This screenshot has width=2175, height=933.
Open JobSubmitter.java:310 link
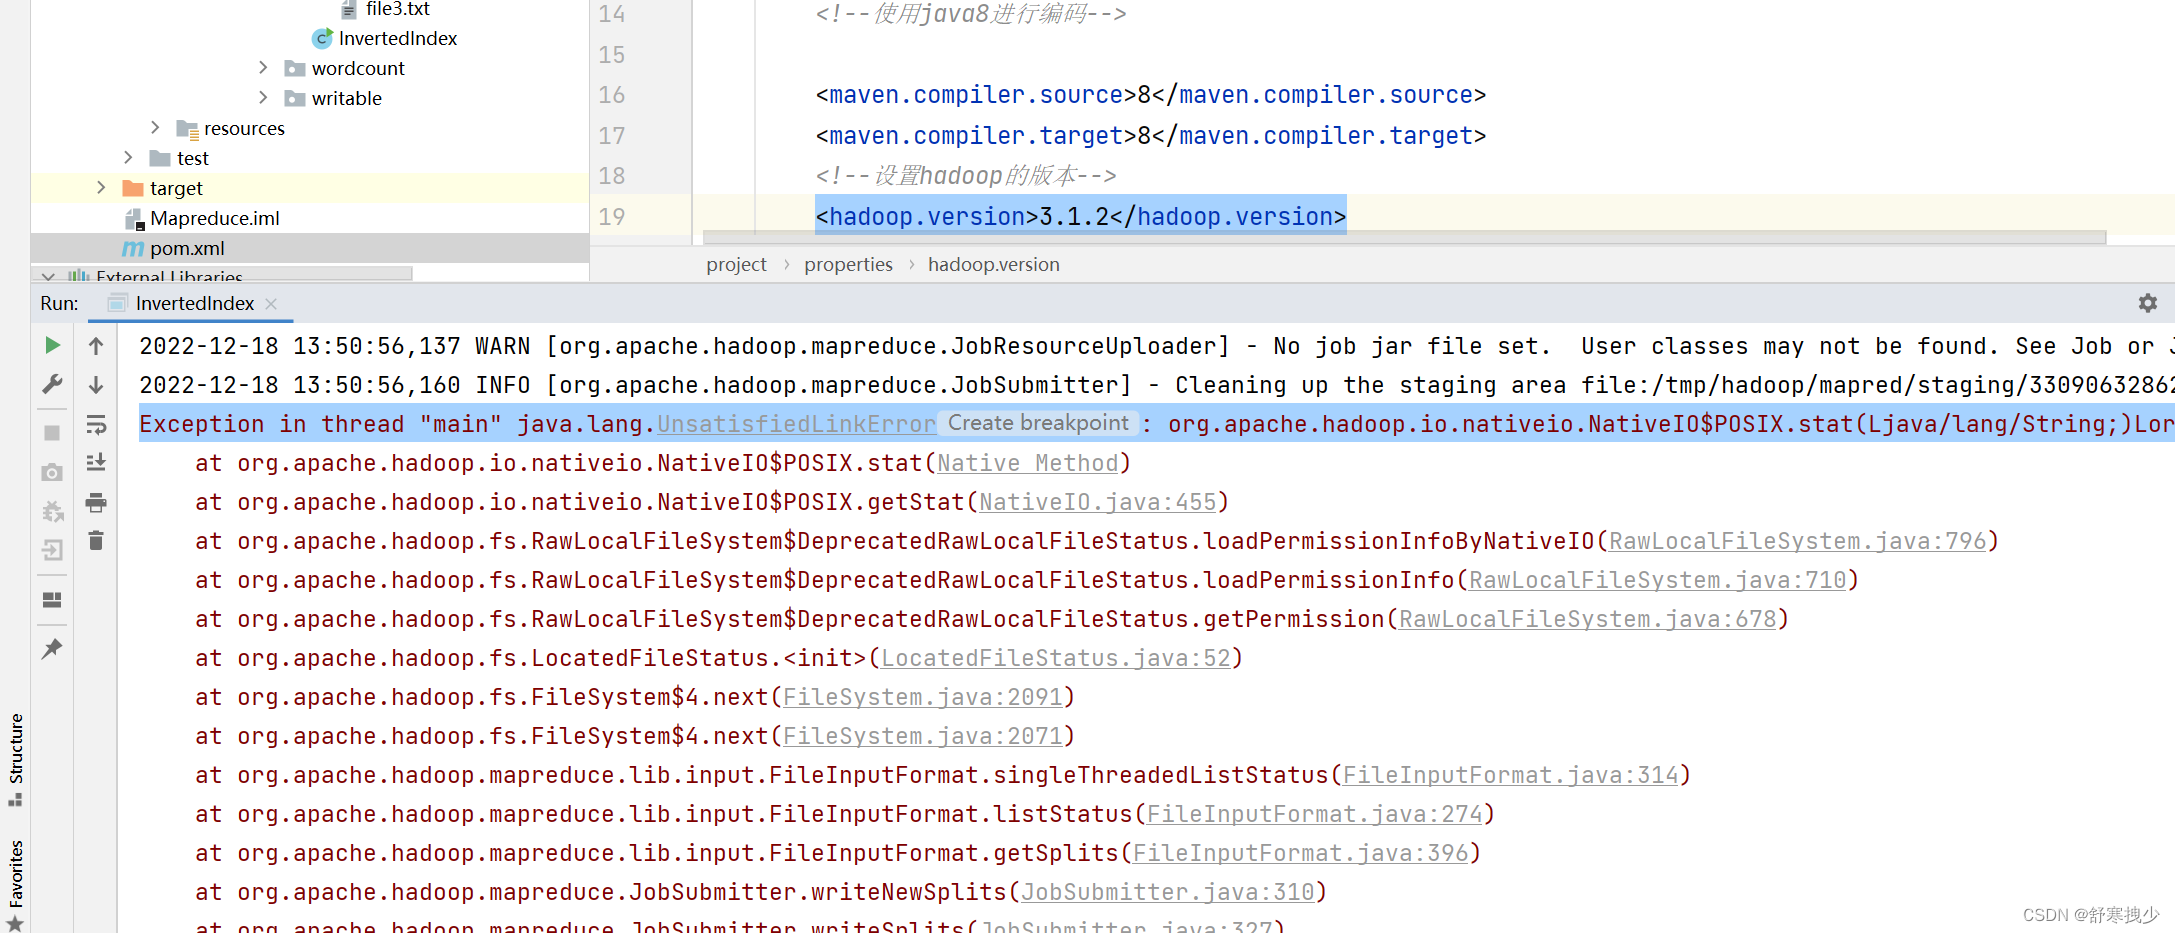click(1167, 892)
